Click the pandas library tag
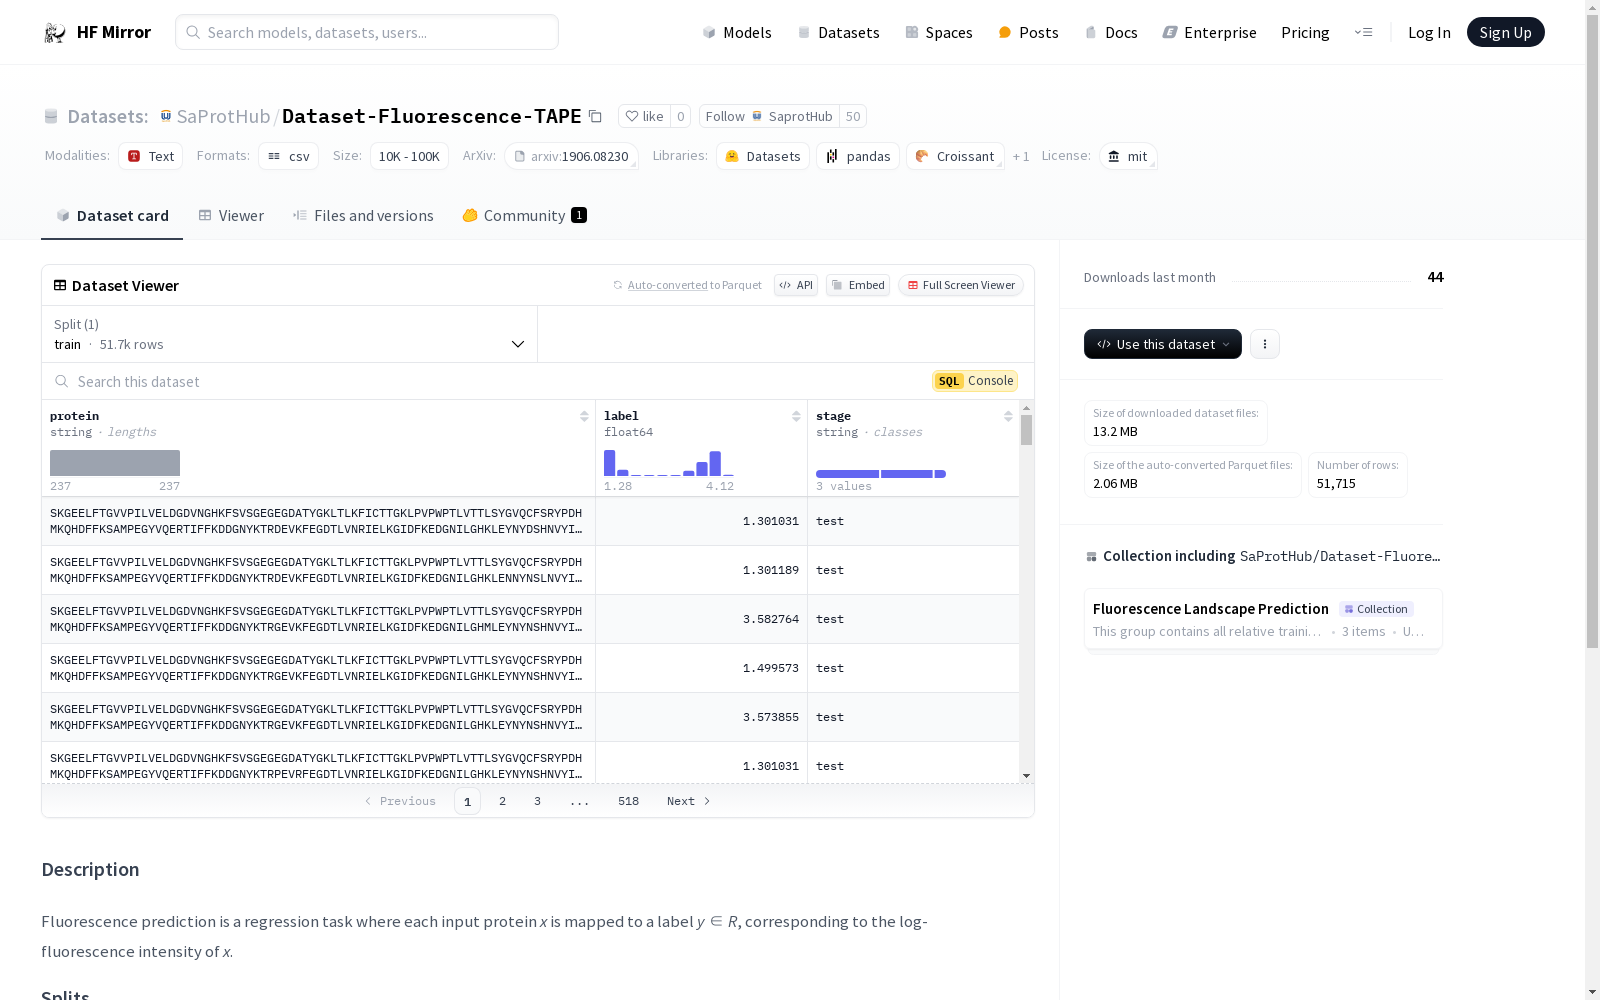Screen dimensions: 1600x1000 [858, 156]
